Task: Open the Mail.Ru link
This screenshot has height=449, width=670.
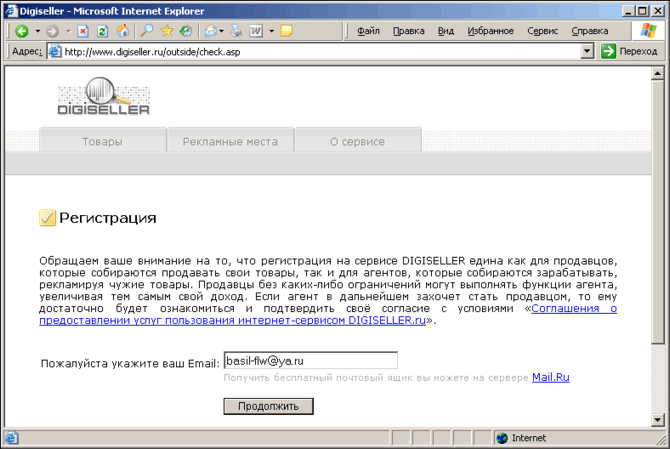Action: pos(550,377)
